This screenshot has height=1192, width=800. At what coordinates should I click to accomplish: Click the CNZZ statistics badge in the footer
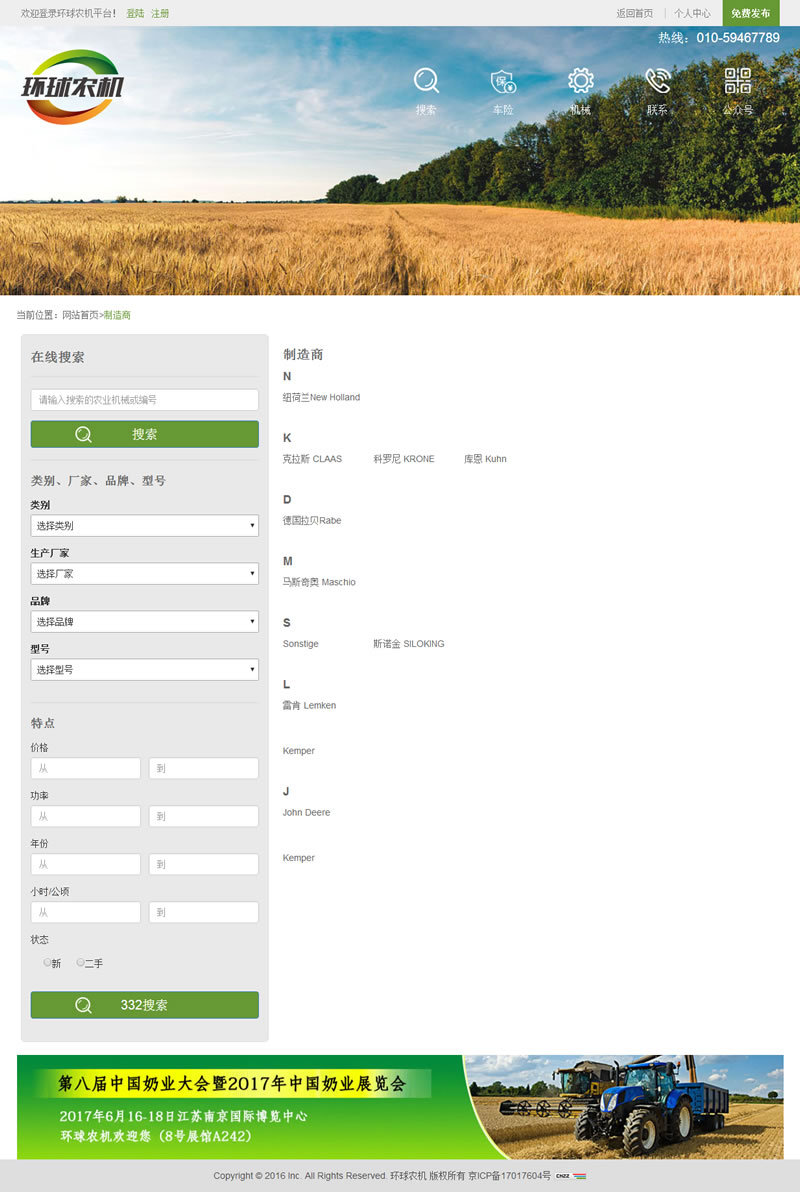570,1176
